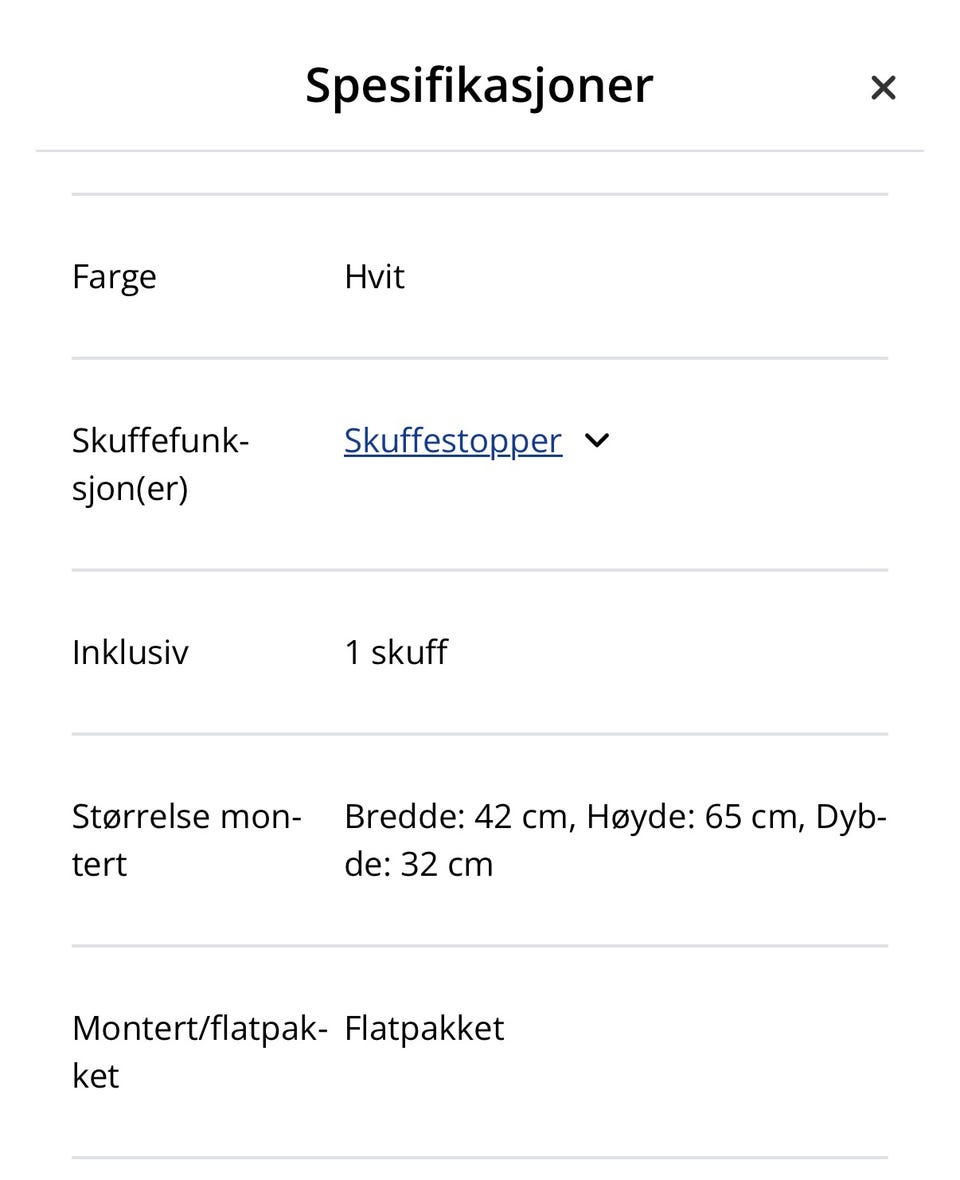Click the downward chevron beside Skuffestopper

(597, 440)
